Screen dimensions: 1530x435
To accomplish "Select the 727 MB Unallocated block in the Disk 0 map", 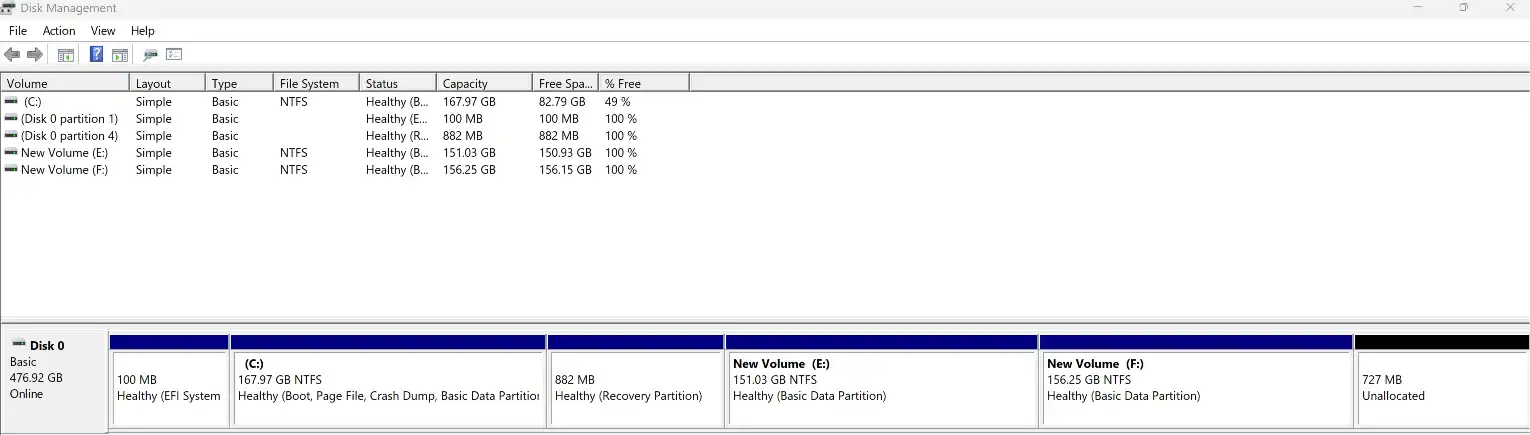I will pos(1442,382).
